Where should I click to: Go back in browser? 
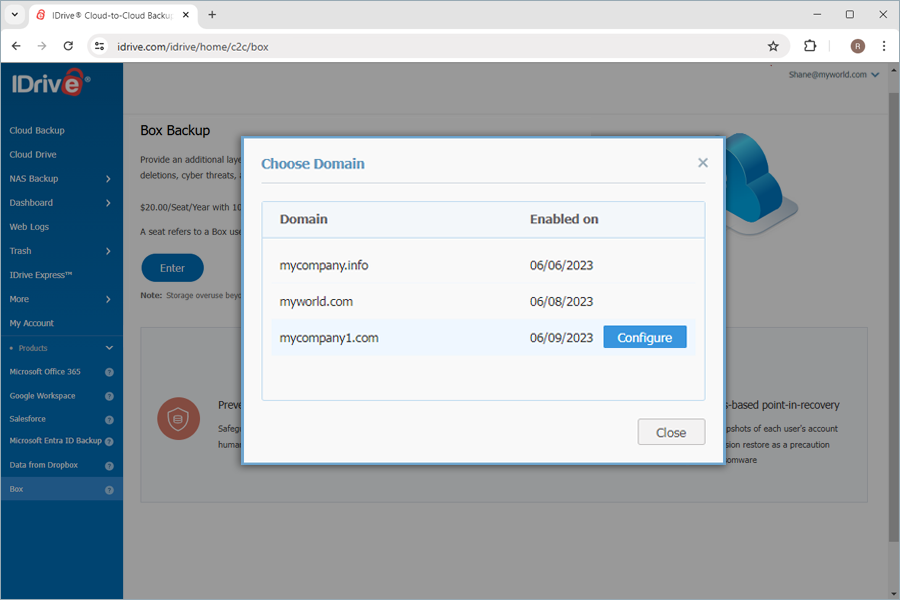[16, 46]
